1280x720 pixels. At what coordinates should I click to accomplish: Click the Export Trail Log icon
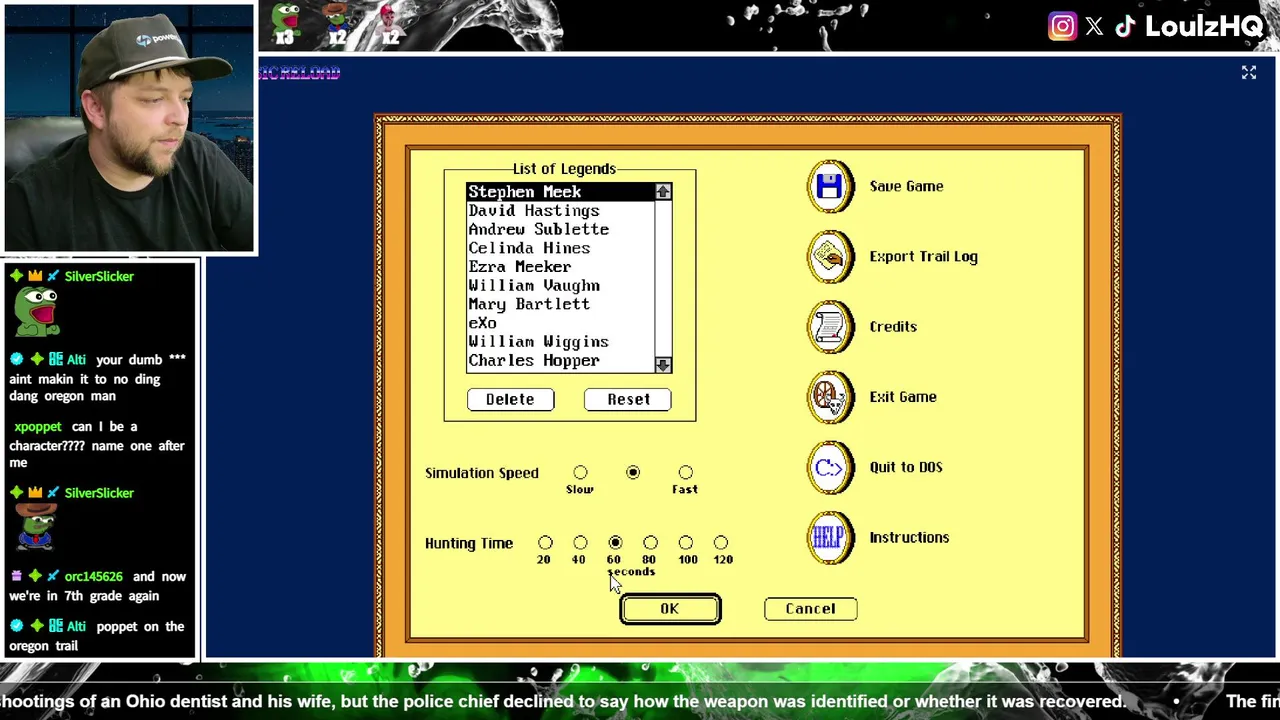[x=830, y=257]
